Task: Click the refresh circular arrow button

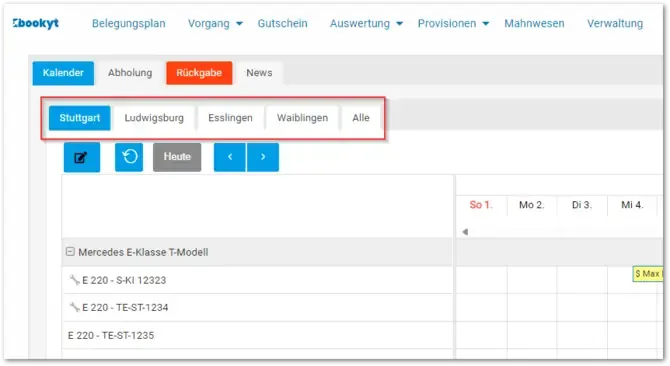Action: [x=129, y=157]
